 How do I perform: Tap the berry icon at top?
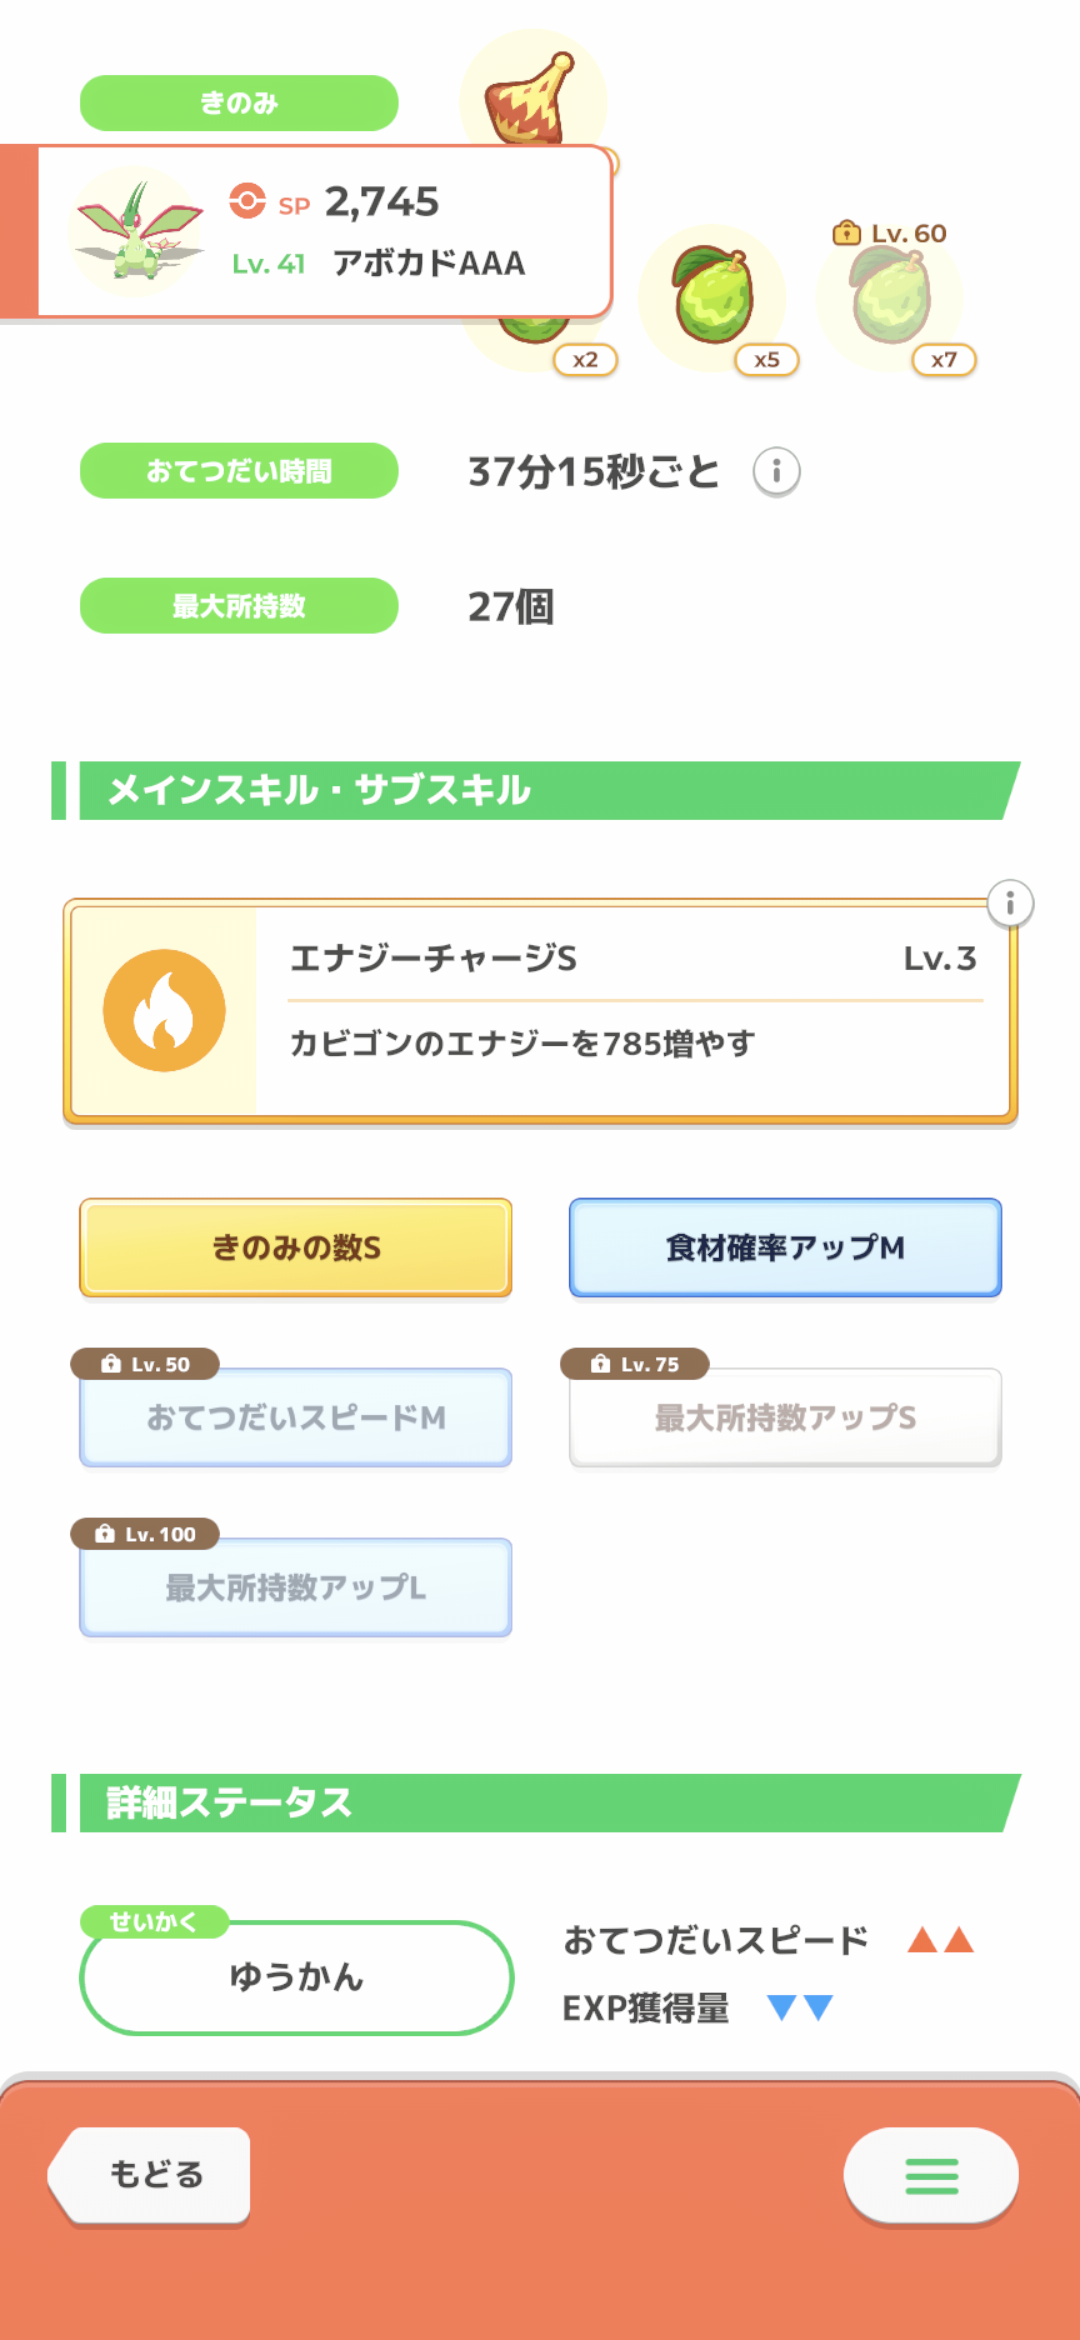point(532,100)
